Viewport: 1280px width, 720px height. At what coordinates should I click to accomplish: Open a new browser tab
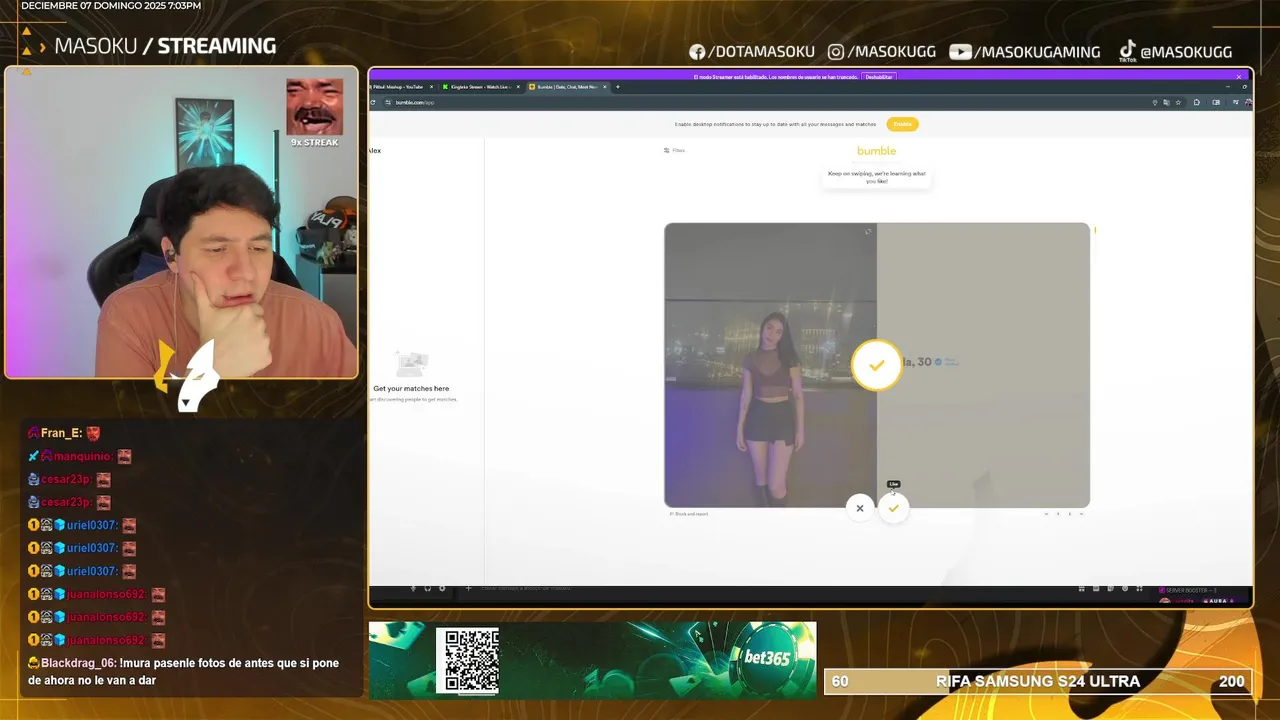click(618, 87)
